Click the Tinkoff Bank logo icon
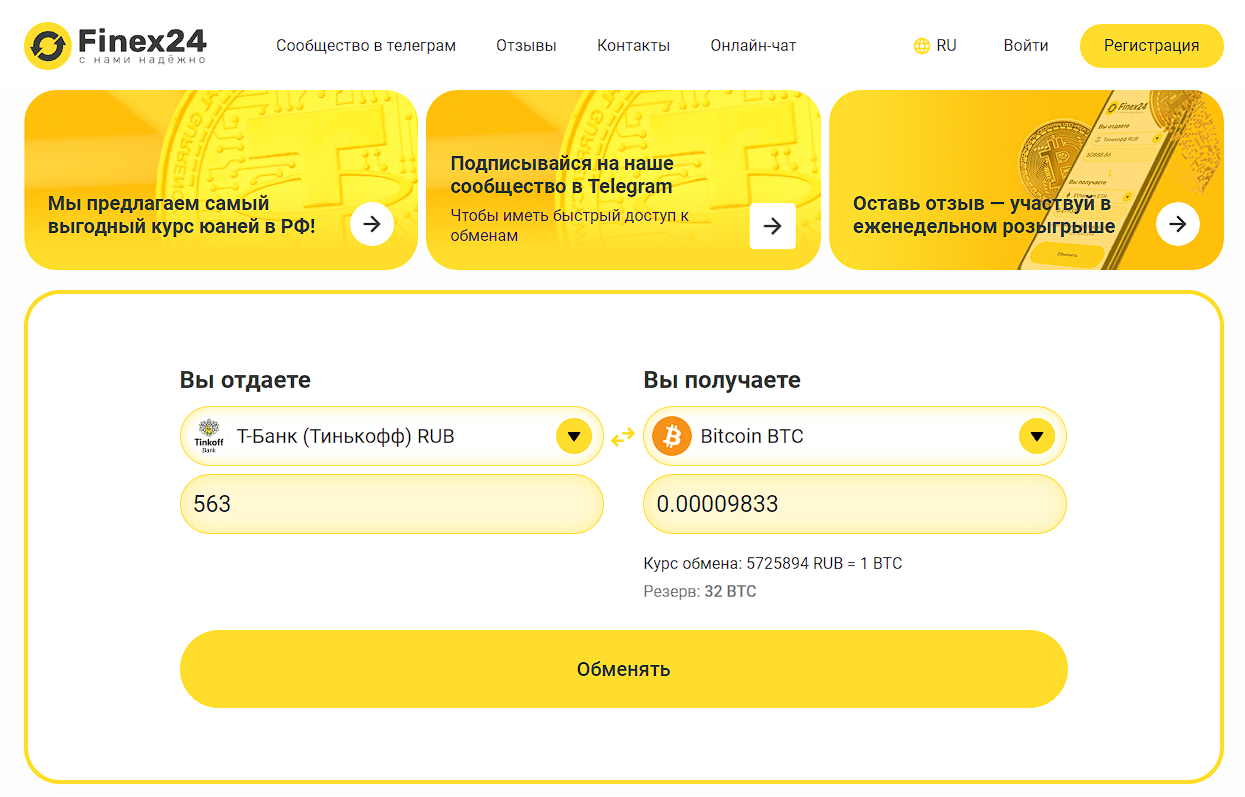 pyautogui.click(x=209, y=437)
